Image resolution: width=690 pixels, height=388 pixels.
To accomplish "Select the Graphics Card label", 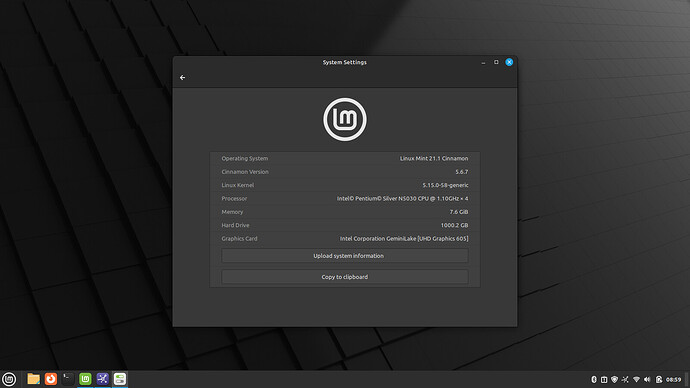I will pos(239,238).
